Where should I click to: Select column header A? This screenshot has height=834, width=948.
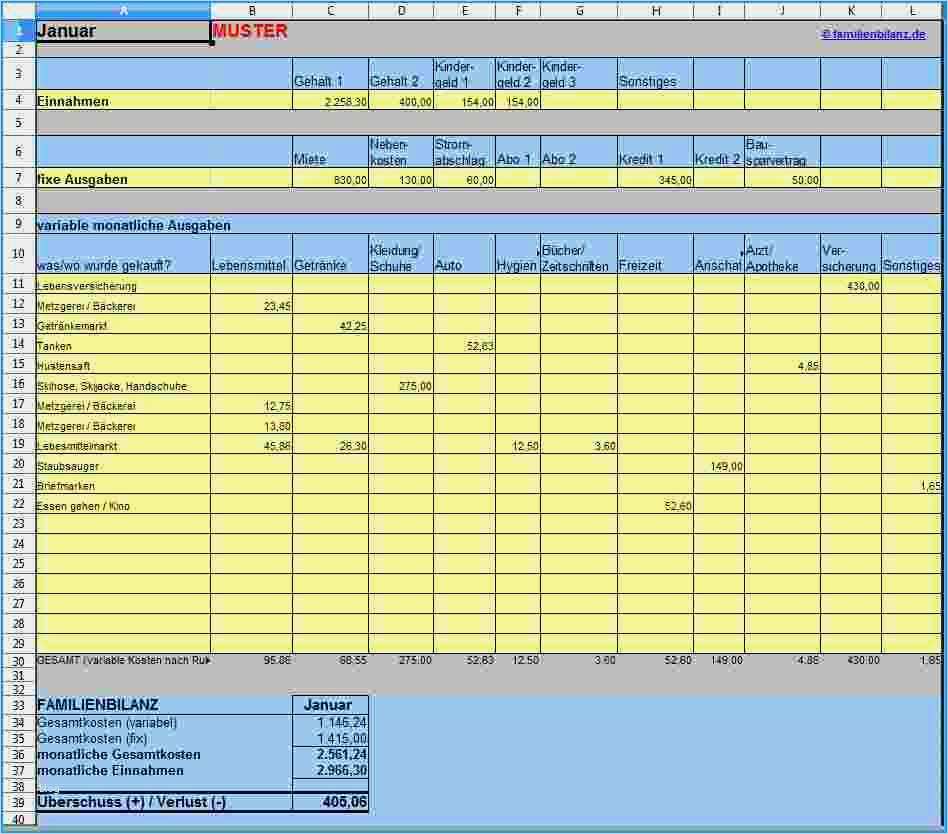(x=120, y=9)
